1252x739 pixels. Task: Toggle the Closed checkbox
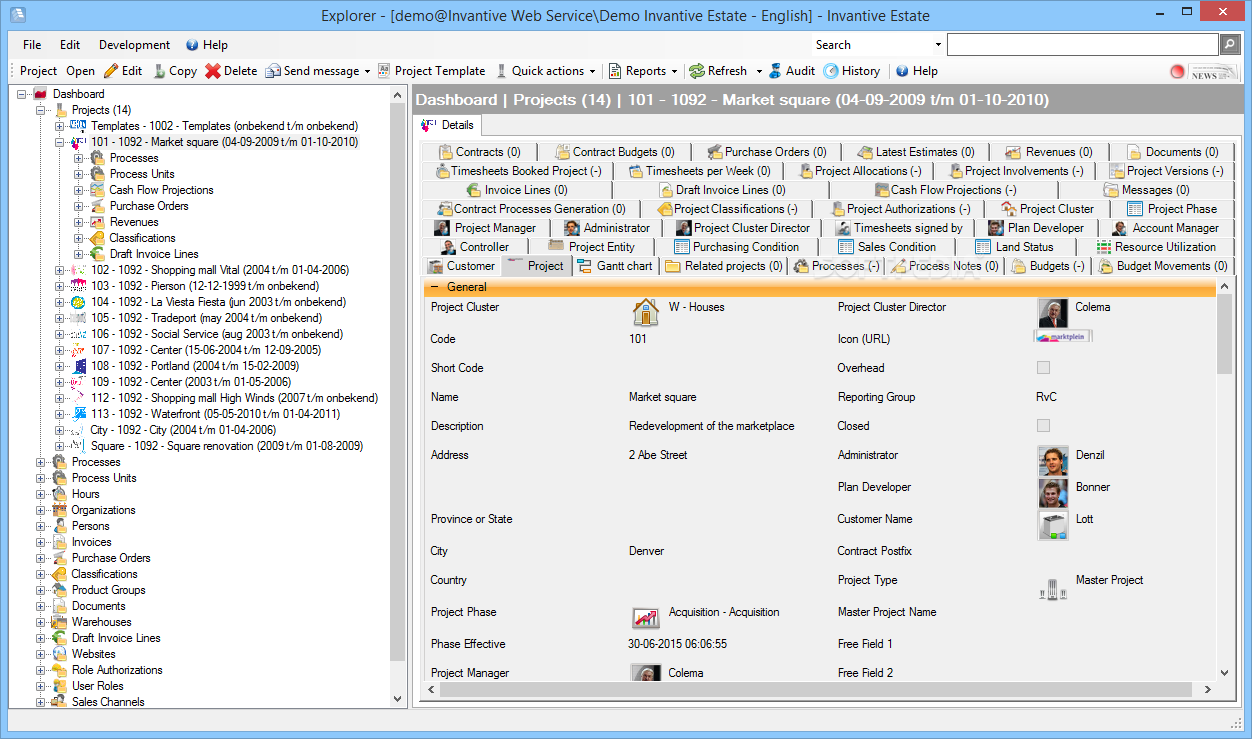tap(1043, 426)
